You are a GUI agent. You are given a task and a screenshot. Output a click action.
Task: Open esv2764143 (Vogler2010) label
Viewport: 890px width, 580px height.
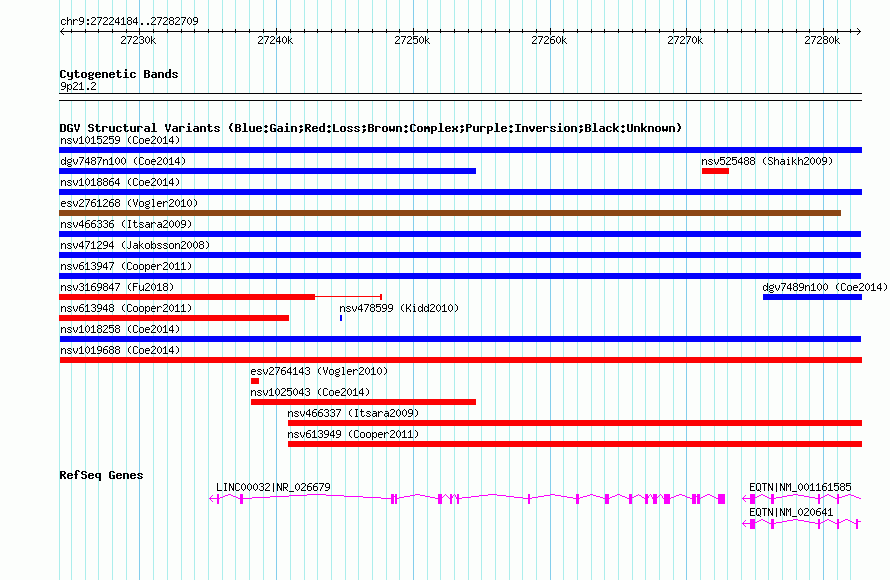coord(319,371)
